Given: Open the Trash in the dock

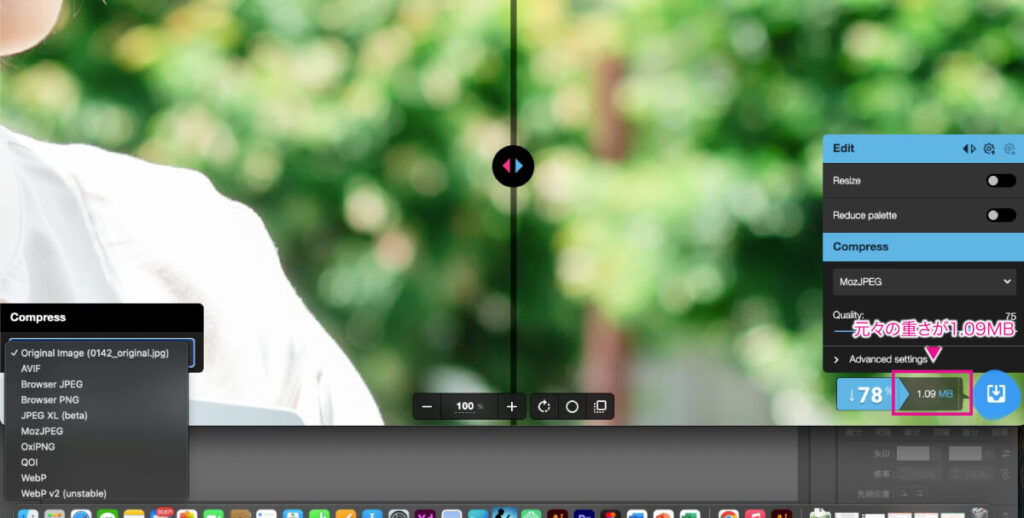Looking at the screenshot, I should [978, 513].
